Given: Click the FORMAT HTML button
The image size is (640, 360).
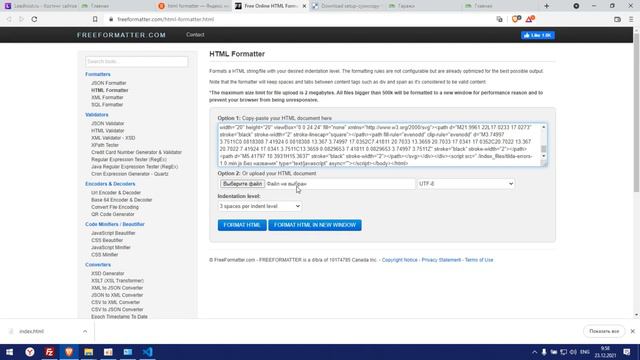Looking at the screenshot, I should [242, 225].
